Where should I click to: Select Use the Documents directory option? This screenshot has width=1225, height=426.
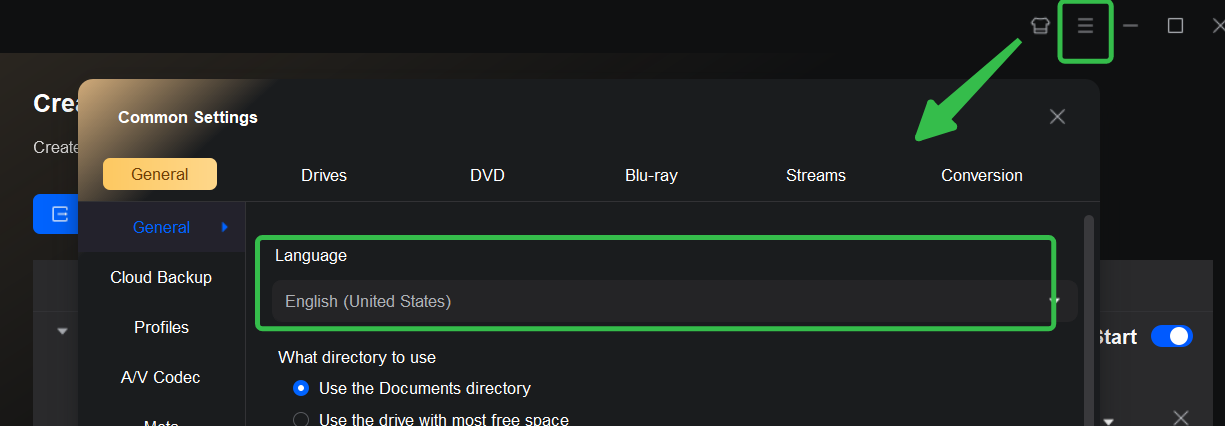(x=301, y=388)
